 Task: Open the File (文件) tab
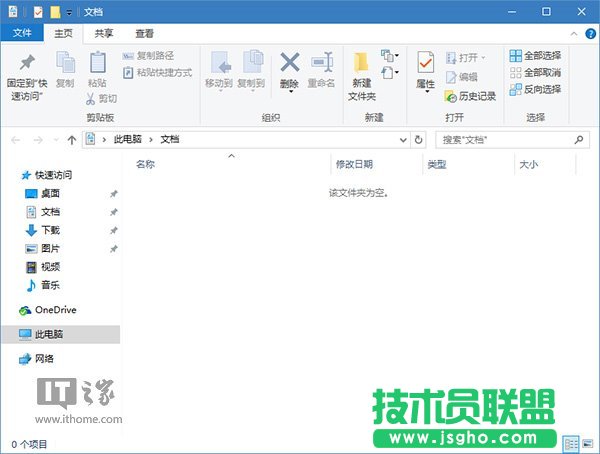[22, 33]
